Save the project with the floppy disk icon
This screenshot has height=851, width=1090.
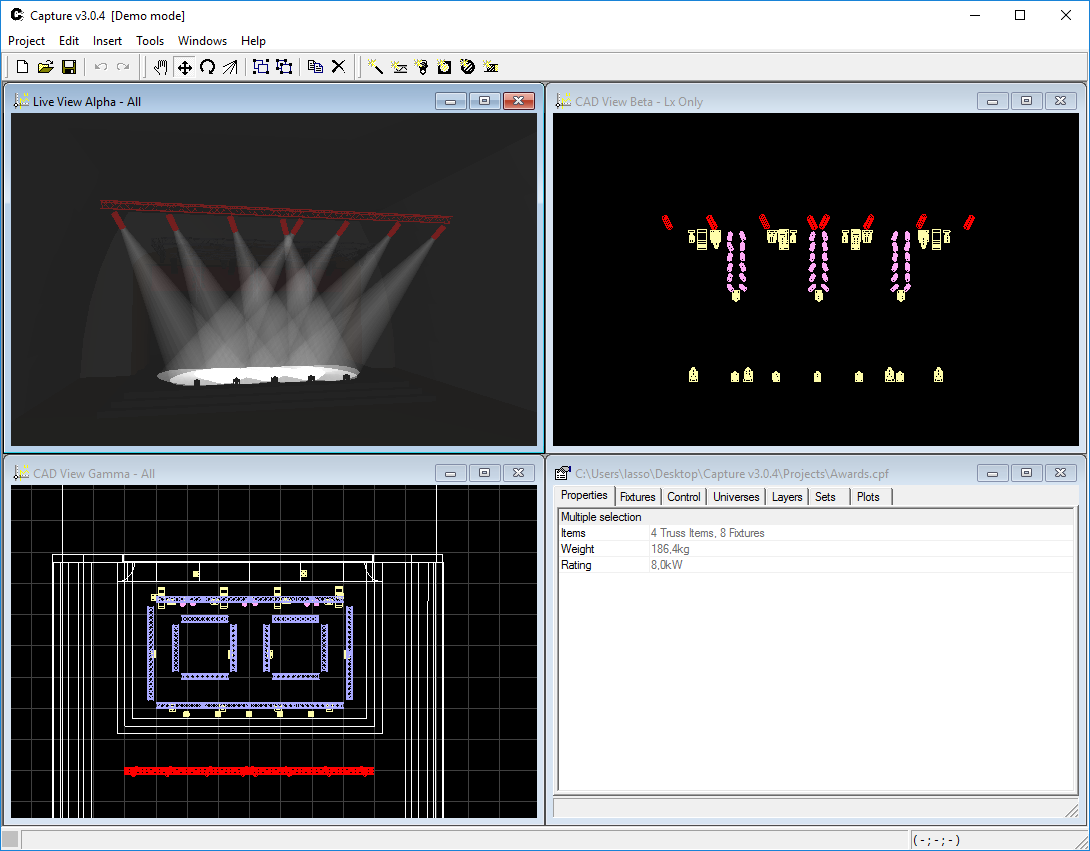click(x=69, y=67)
